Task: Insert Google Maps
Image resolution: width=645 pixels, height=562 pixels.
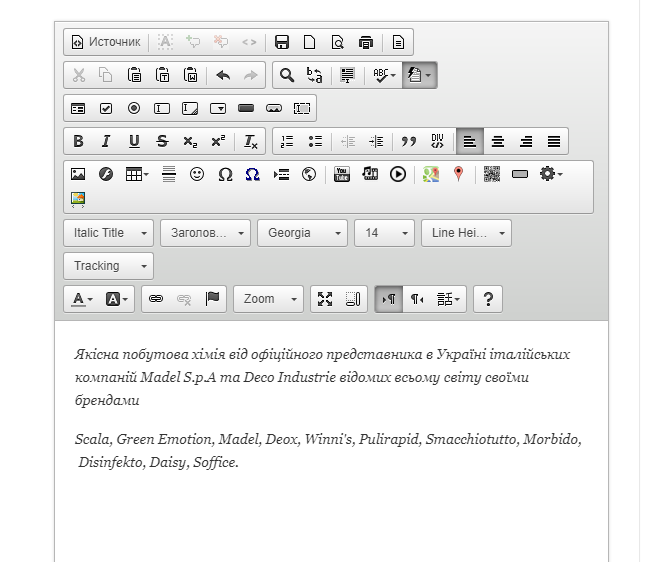Action: click(x=431, y=174)
